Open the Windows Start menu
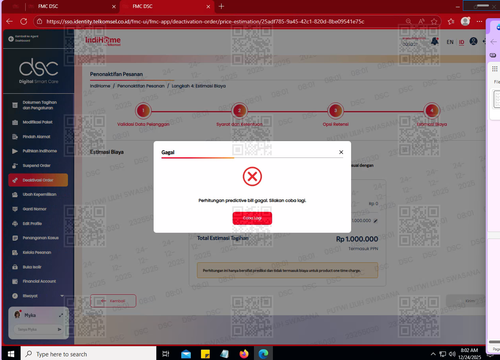 pos(11,354)
